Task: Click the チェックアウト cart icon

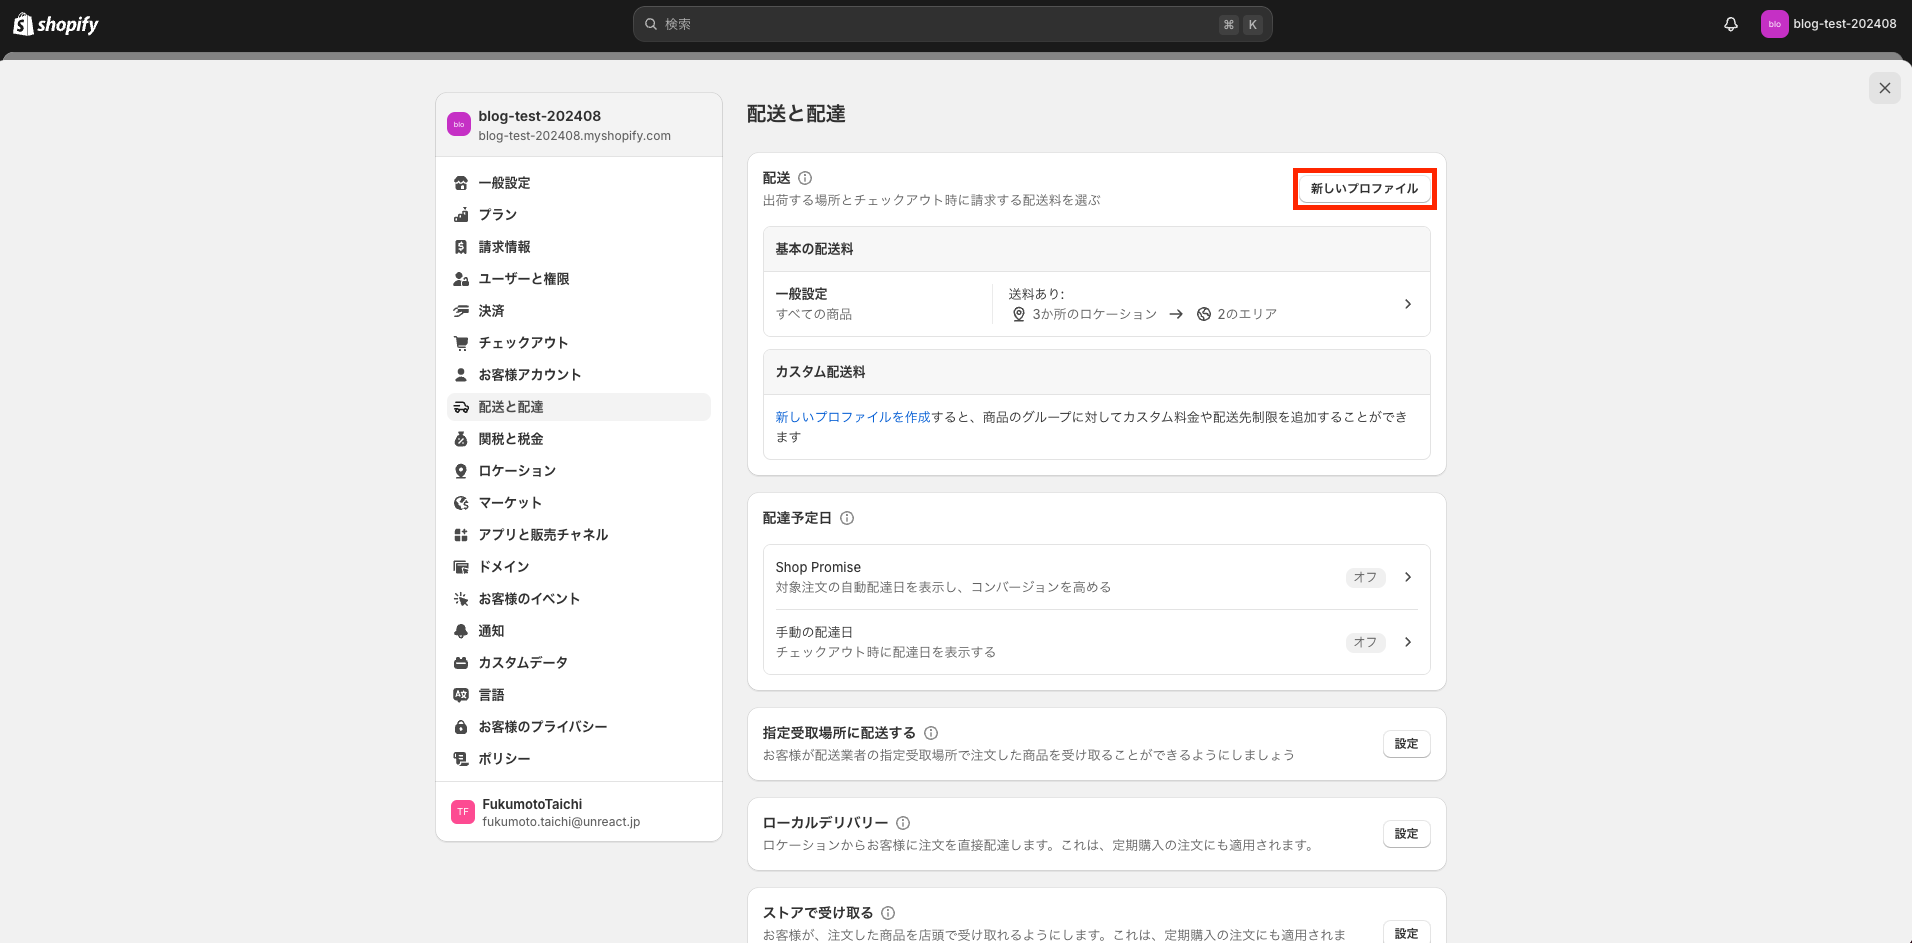Action: [x=461, y=343]
